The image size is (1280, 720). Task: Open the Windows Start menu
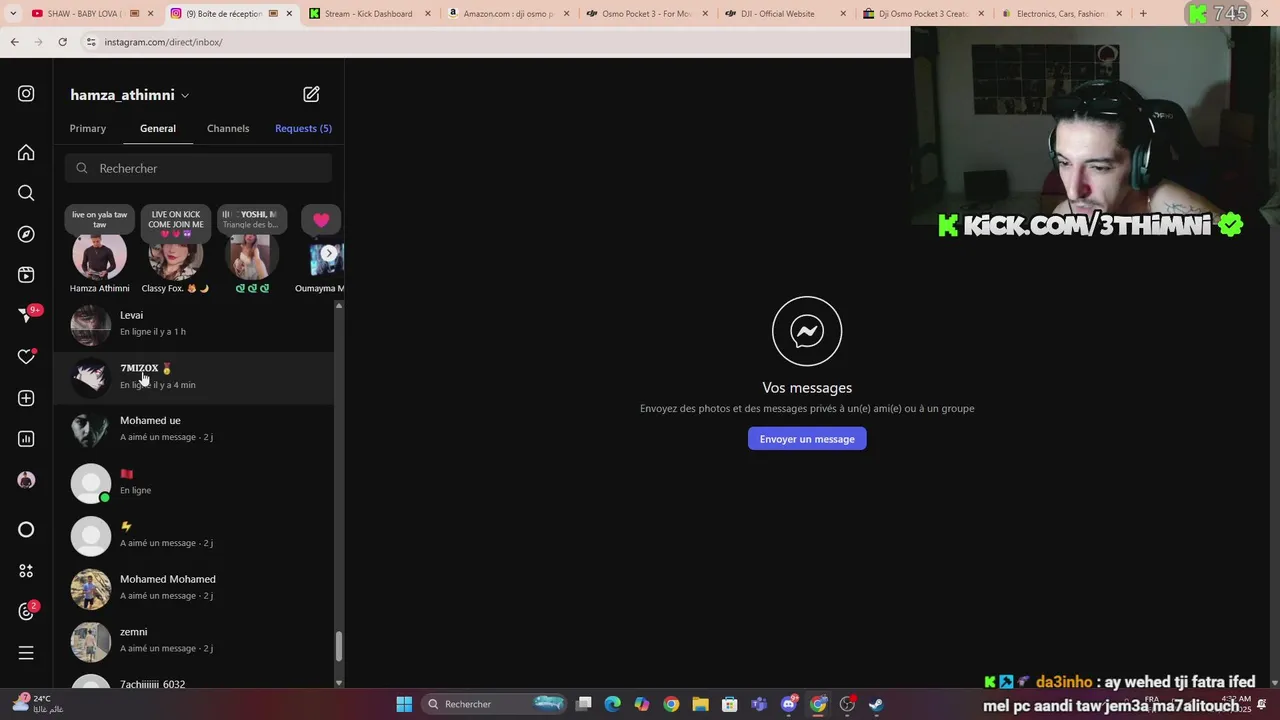click(x=404, y=704)
